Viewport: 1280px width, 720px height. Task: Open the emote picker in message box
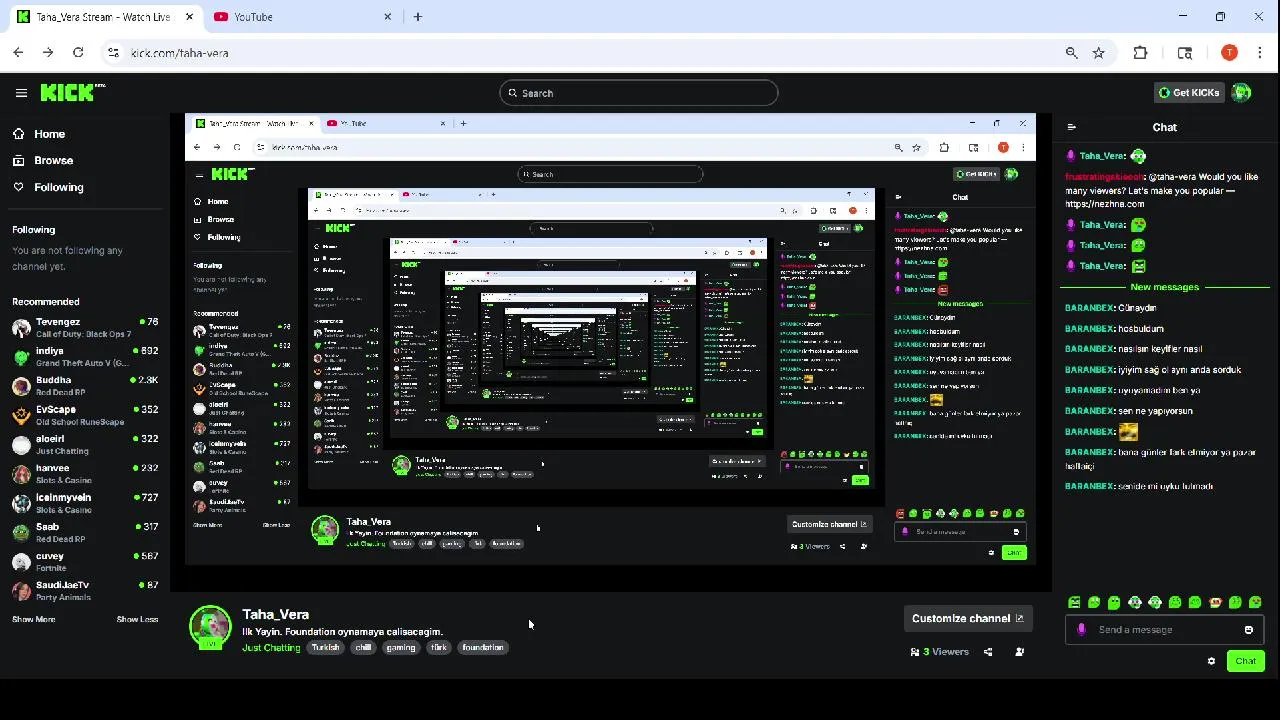point(1248,630)
